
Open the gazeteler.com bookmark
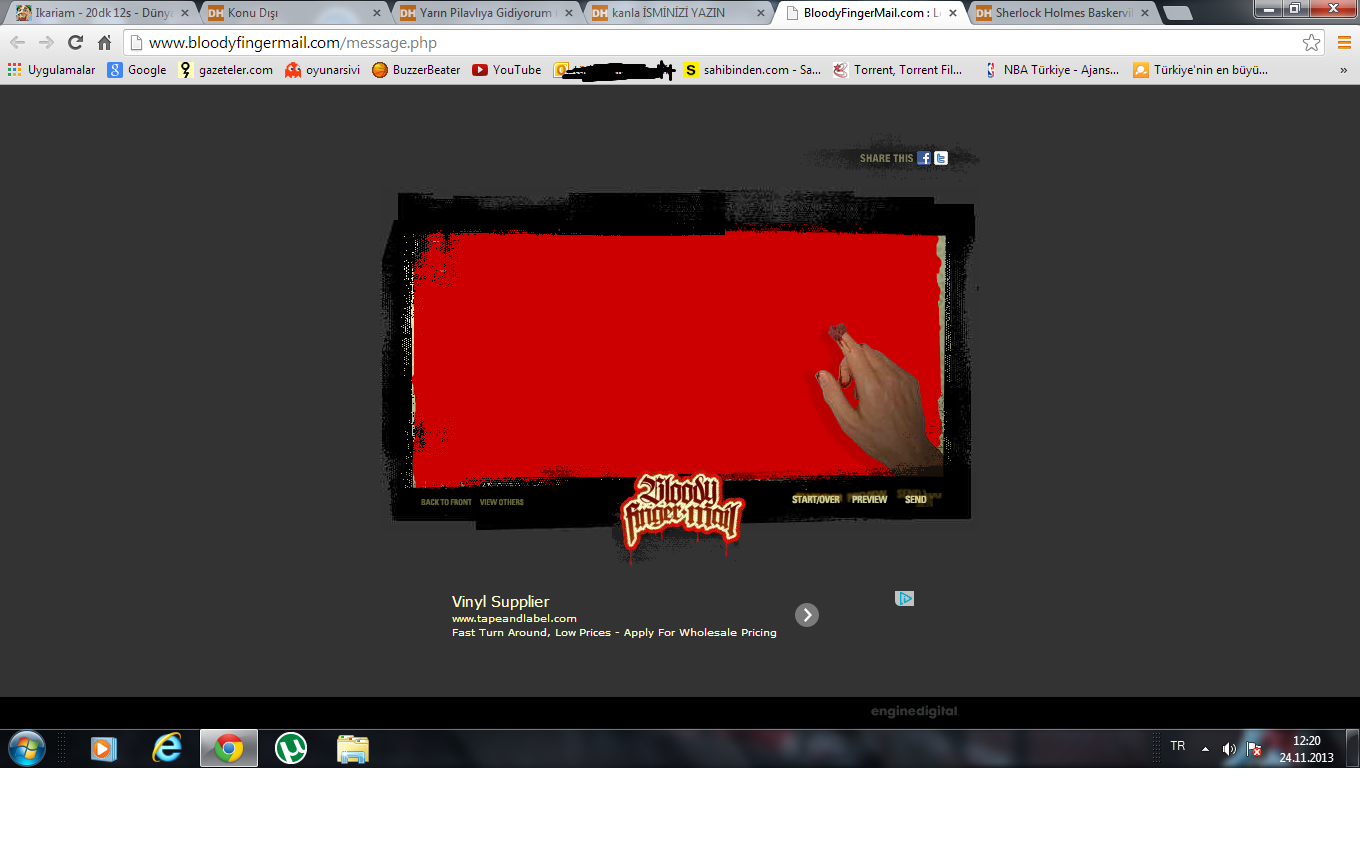tap(226, 70)
